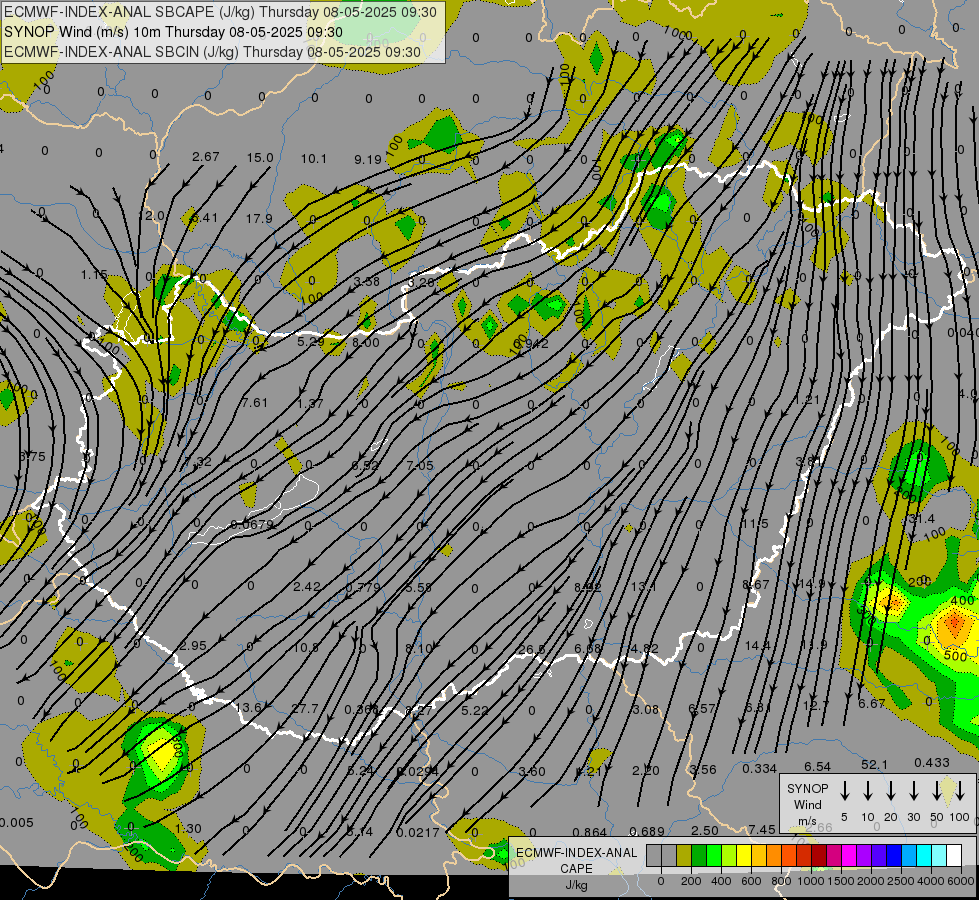Click the 7.05 value on the map
This screenshot has height=900, width=979.
[x=420, y=465]
